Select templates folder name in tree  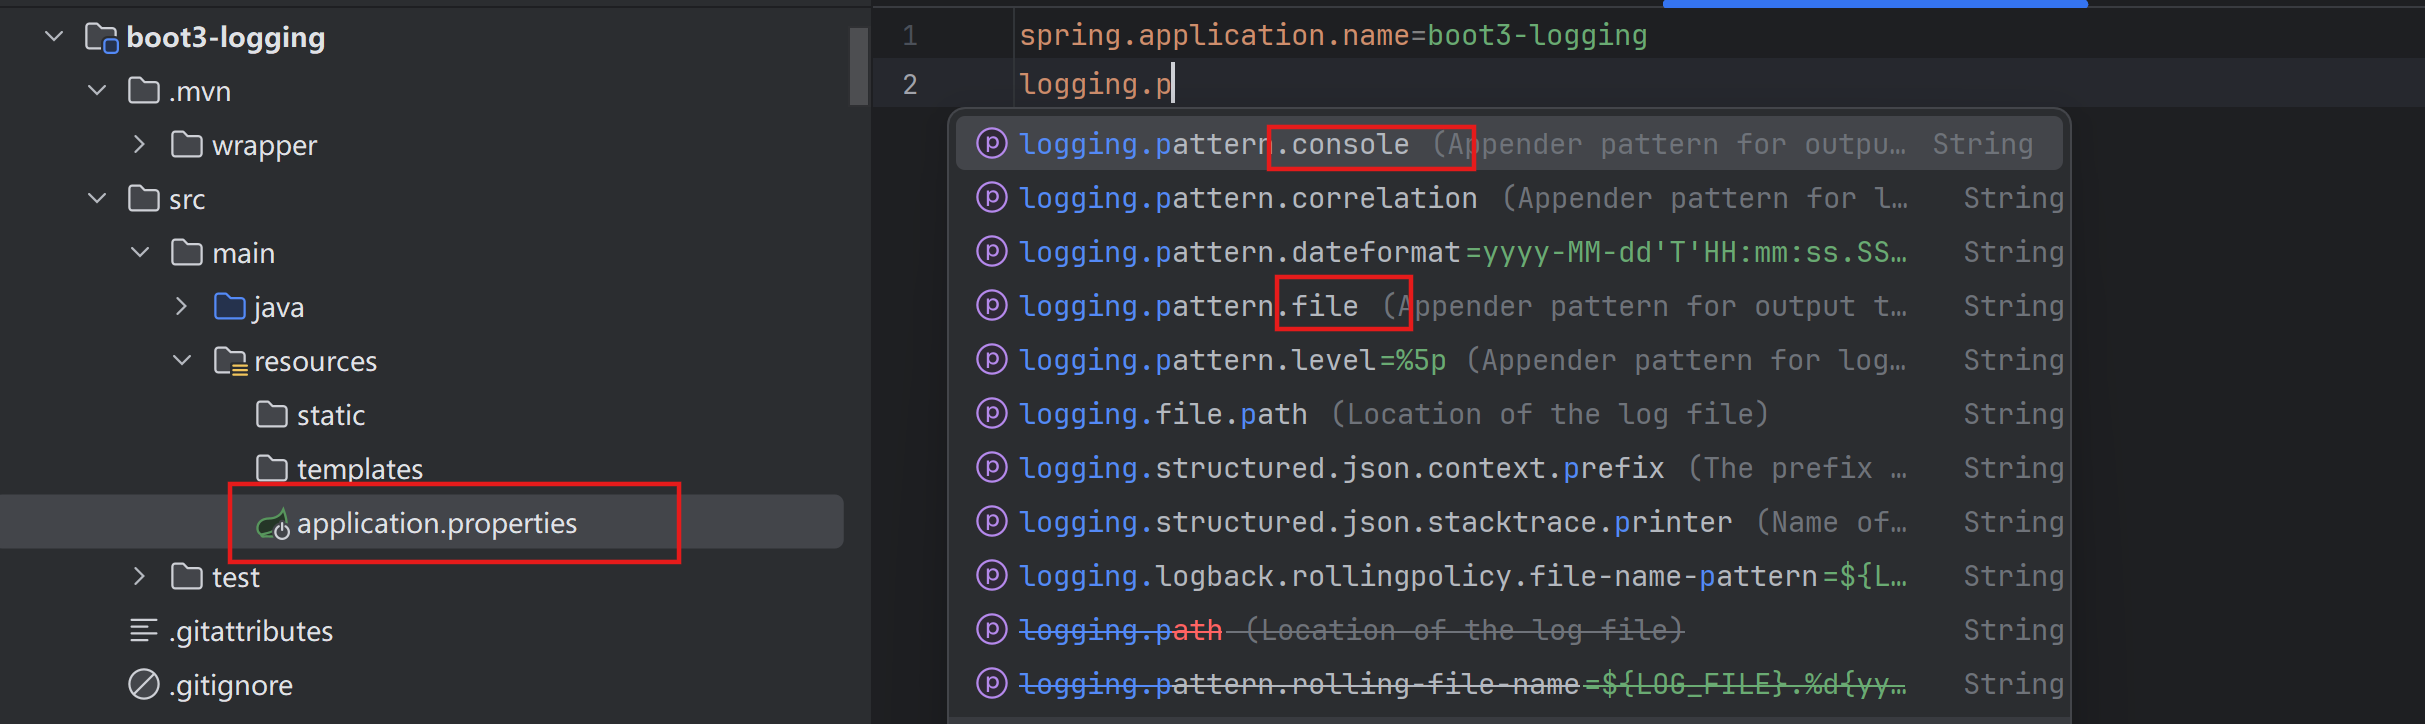[x=360, y=469]
